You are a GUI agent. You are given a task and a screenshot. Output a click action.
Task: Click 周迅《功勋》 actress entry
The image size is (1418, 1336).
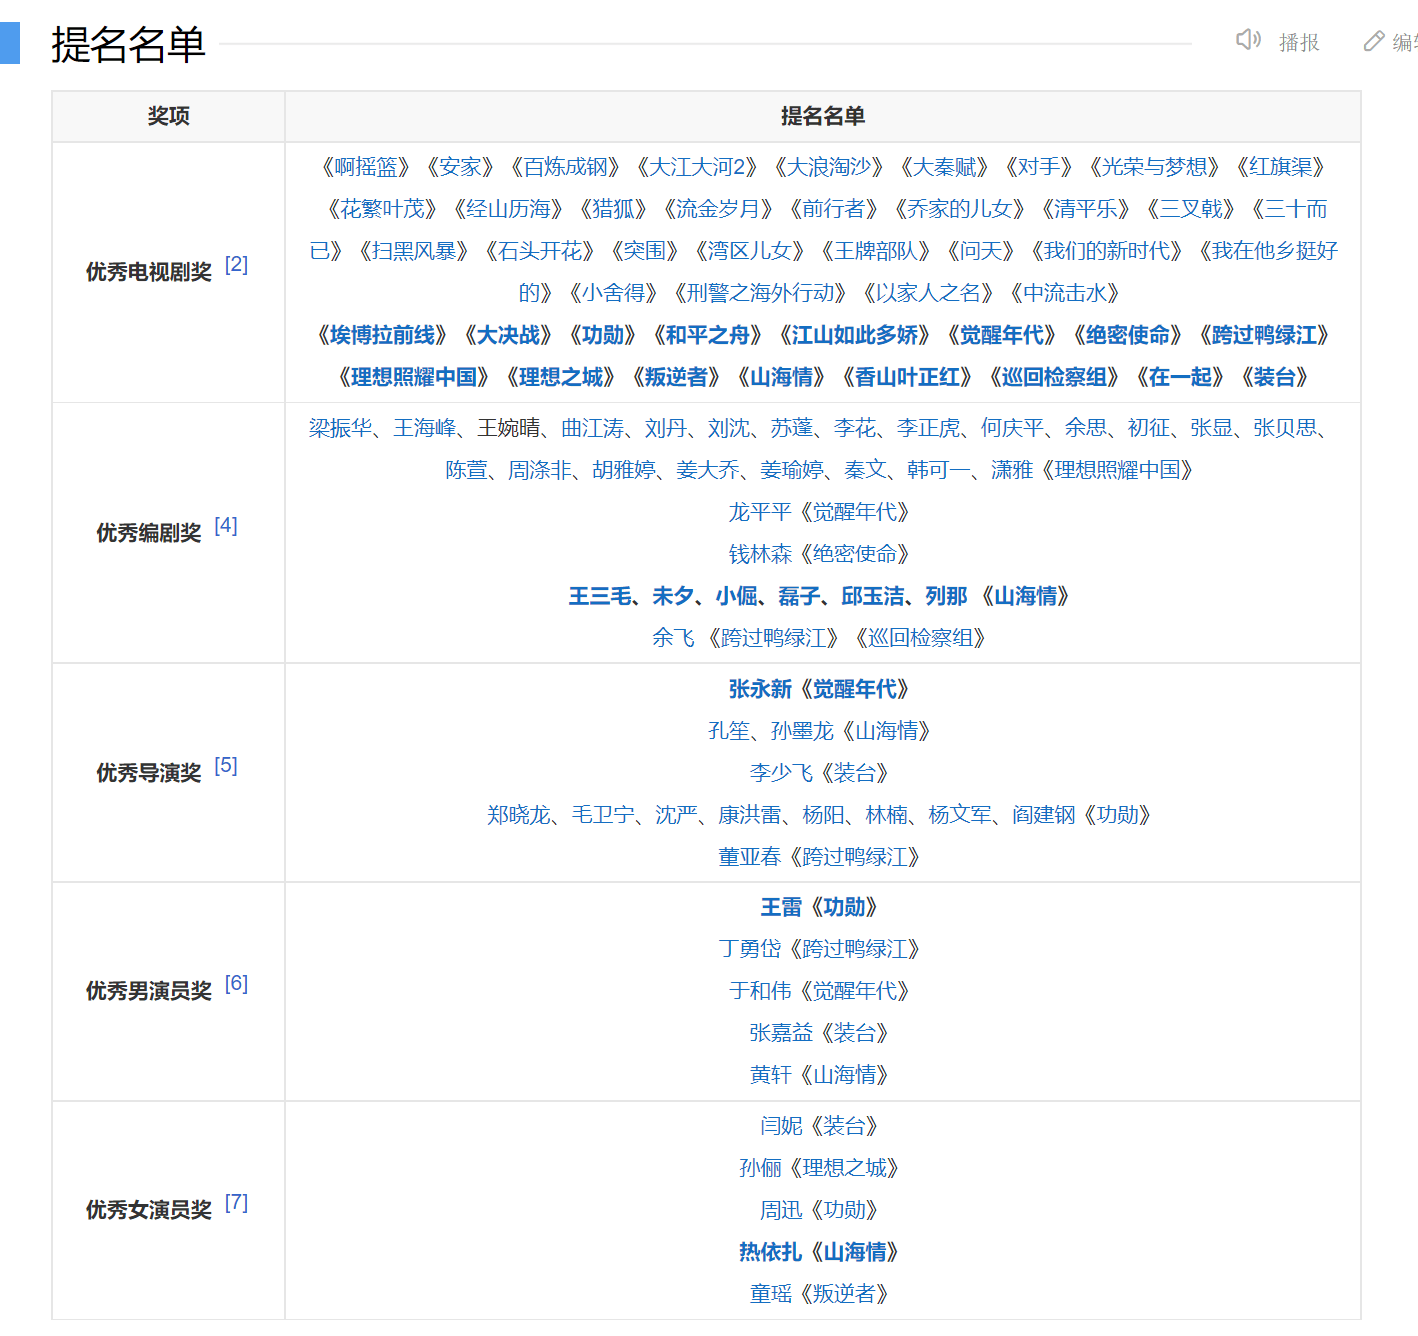click(819, 1210)
